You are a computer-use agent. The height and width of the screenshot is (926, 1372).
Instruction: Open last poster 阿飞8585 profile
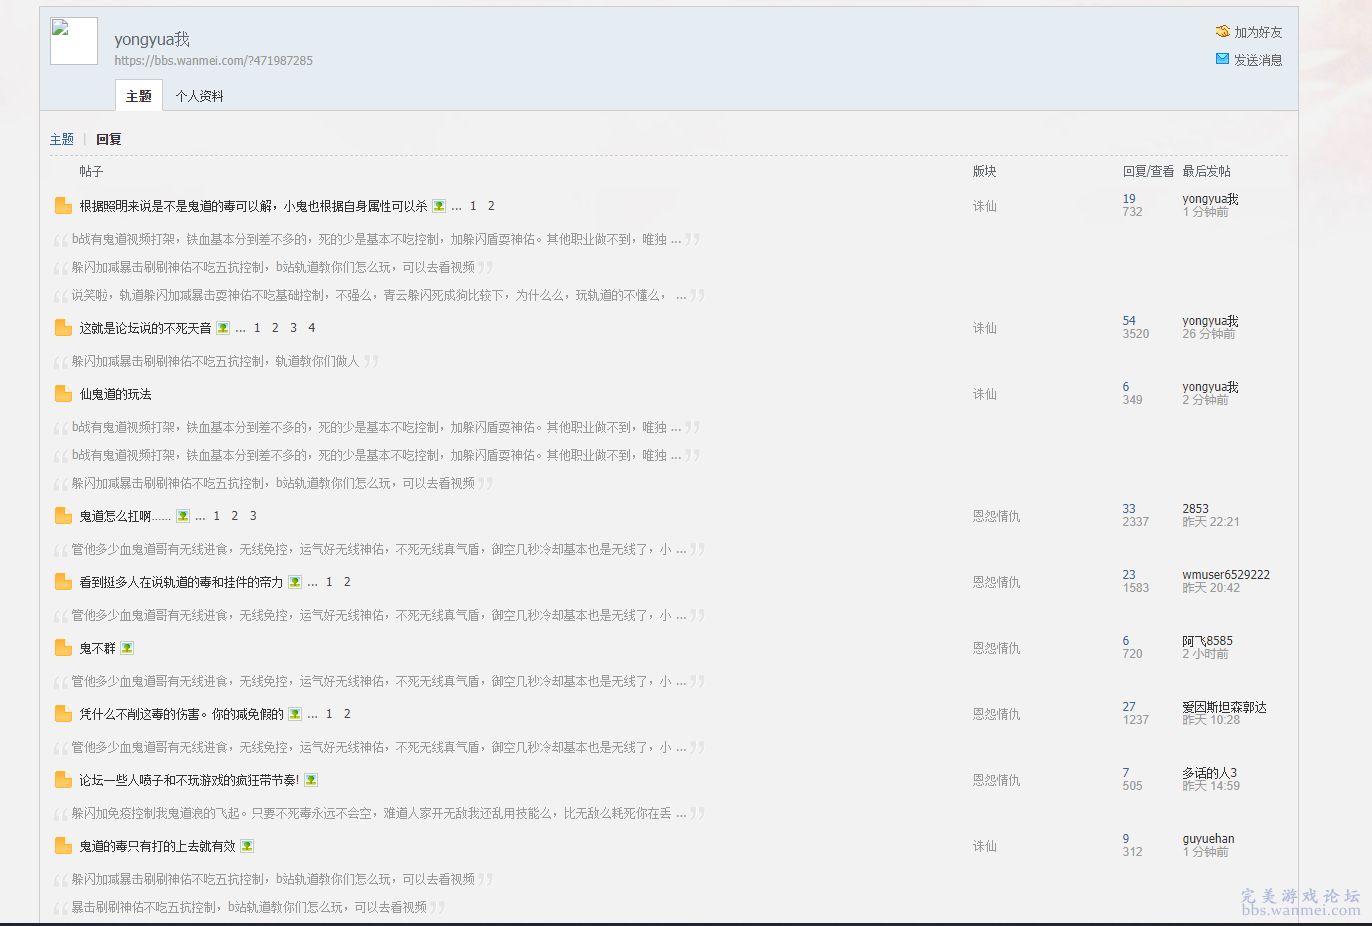coord(1207,641)
